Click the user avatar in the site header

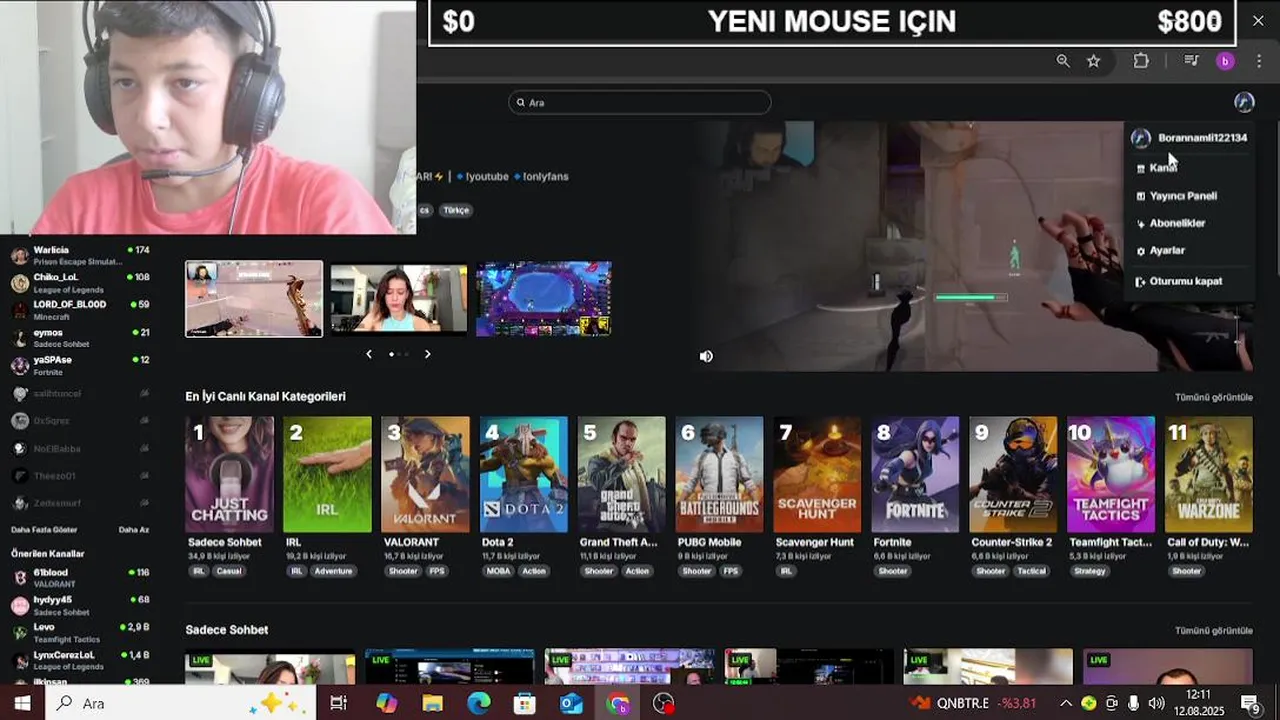point(1244,102)
